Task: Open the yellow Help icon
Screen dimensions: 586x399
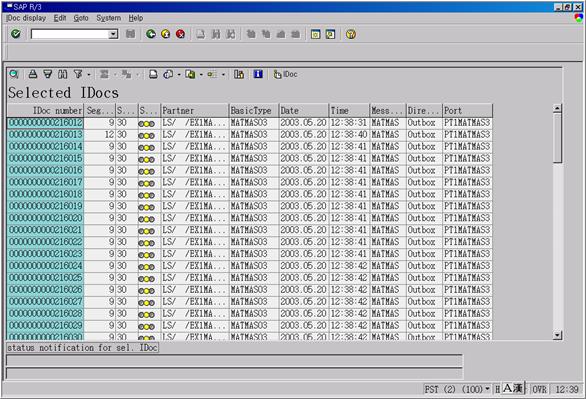Action: tap(351, 34)
